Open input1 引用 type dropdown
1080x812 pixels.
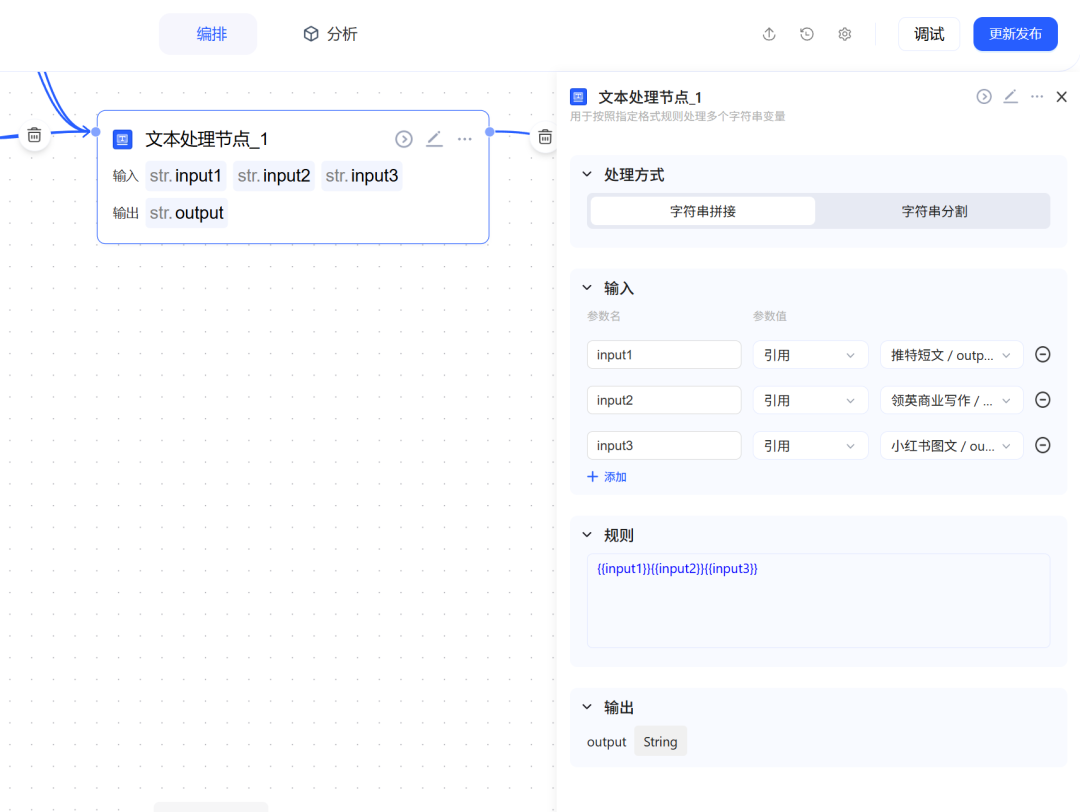(x=810, y=355)
